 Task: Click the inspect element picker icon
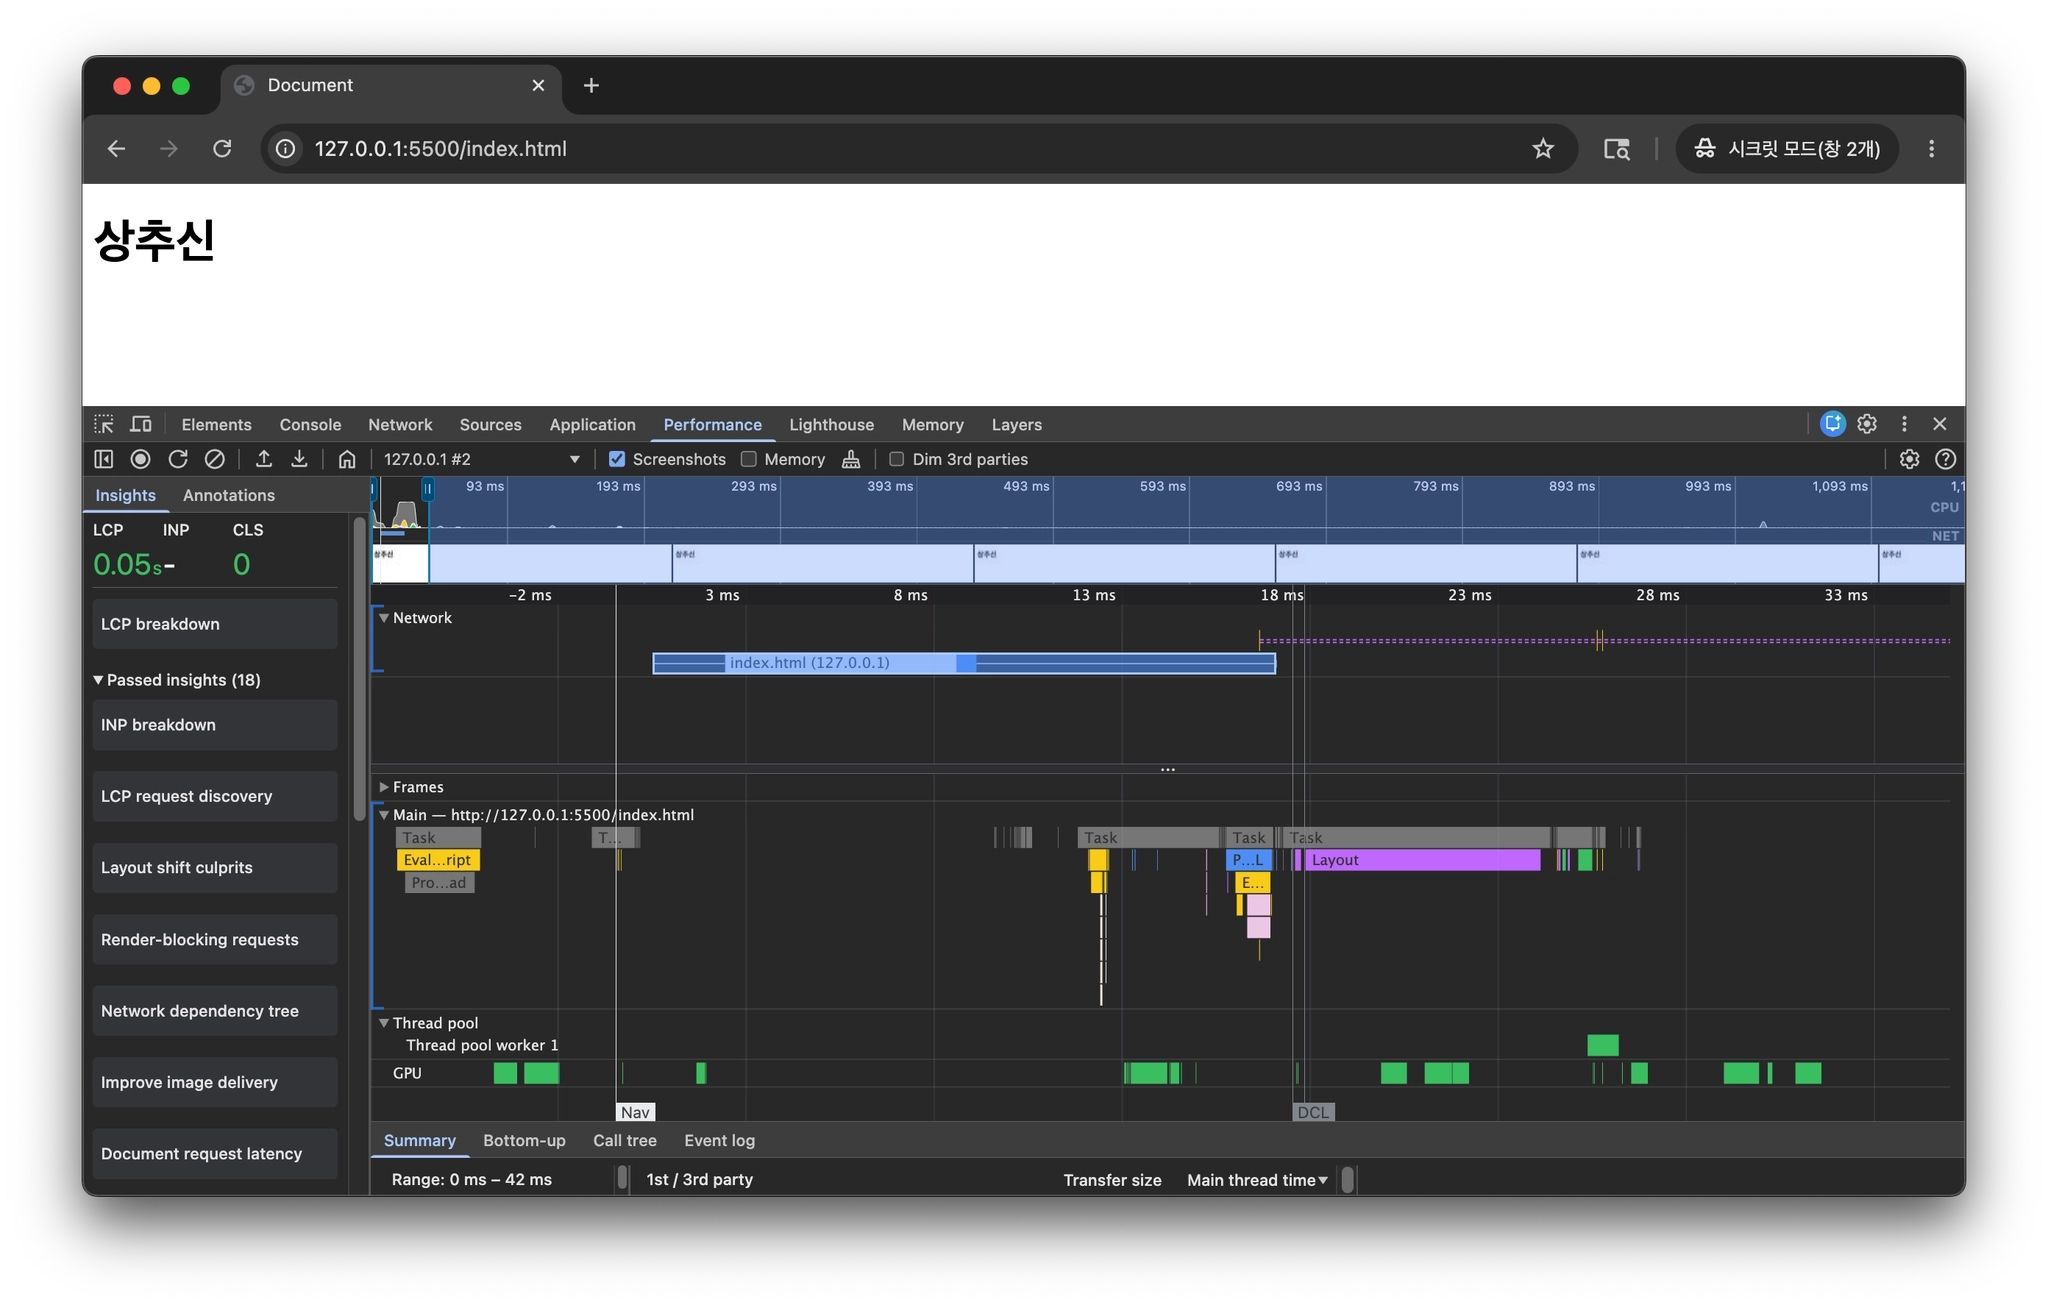104,424
